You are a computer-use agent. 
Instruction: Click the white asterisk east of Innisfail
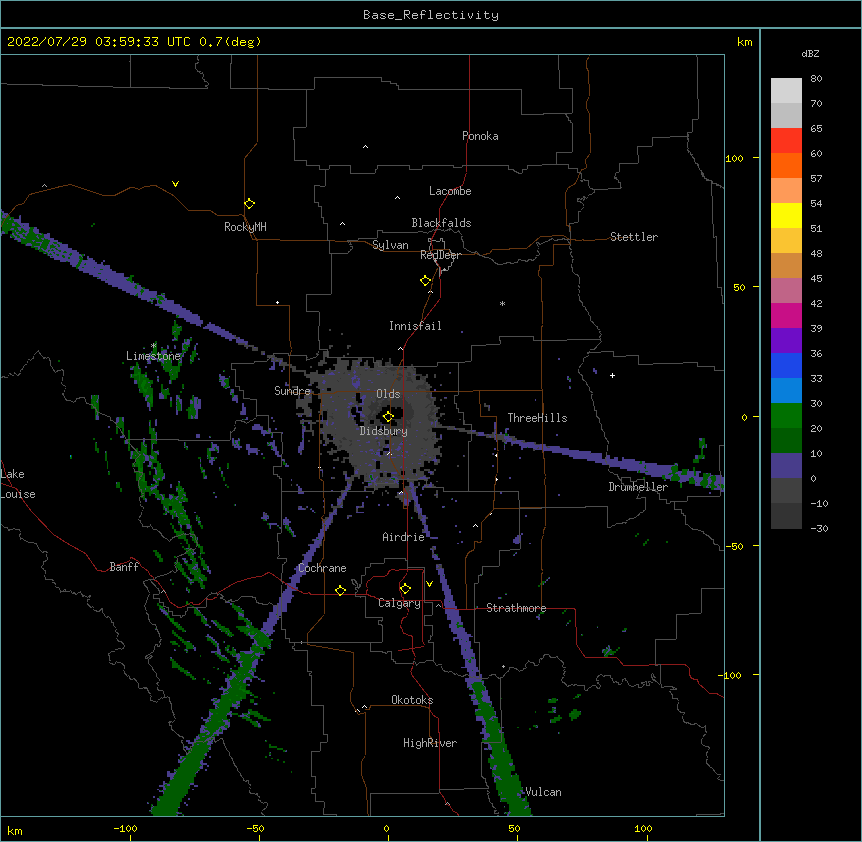click(x=502, y=303)
